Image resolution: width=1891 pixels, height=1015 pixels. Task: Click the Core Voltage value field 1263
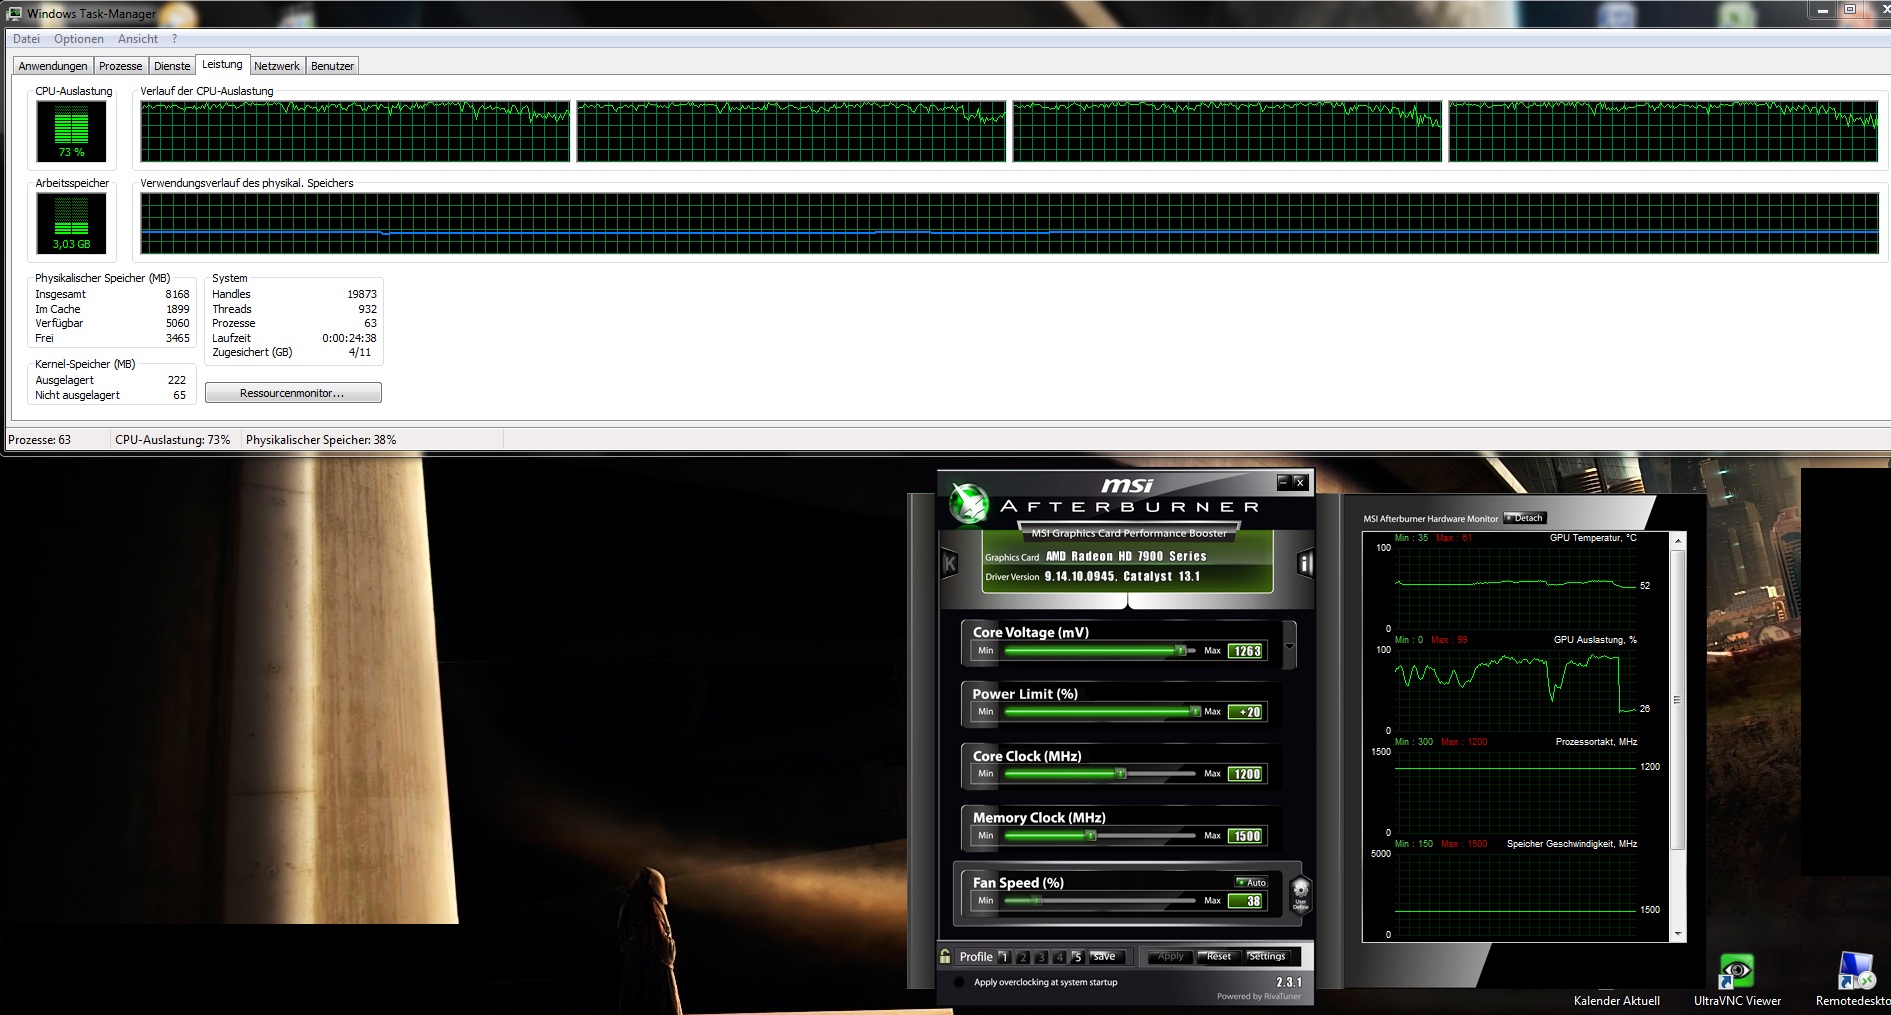pos(1246,651)
